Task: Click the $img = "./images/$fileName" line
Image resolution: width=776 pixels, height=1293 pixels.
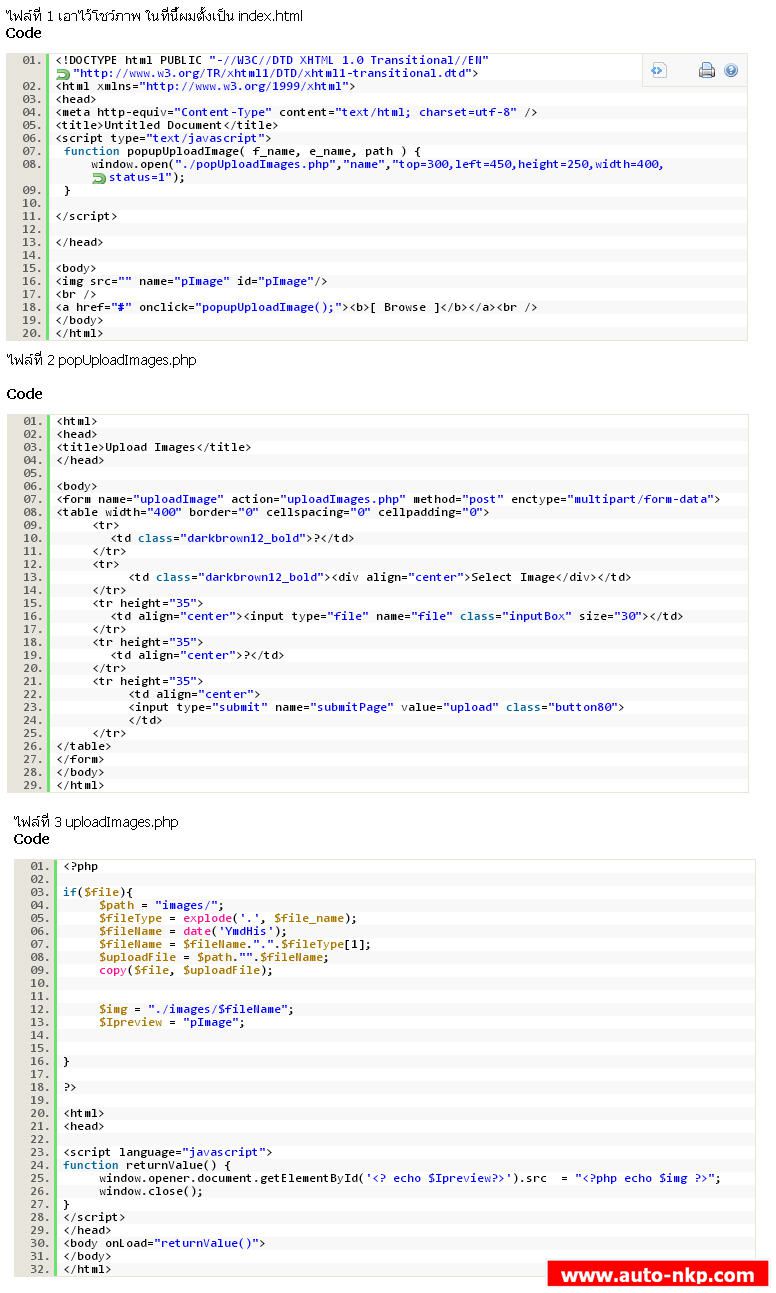Action: [x=196, y=1009]
